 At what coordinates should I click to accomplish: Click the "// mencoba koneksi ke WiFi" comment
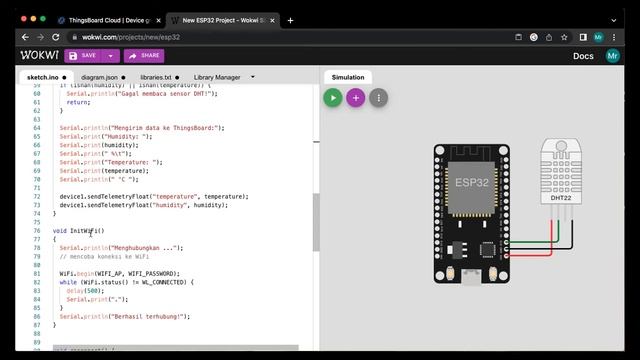[104, 256]
